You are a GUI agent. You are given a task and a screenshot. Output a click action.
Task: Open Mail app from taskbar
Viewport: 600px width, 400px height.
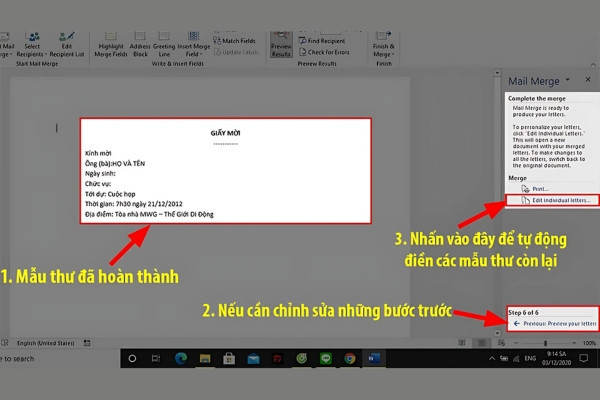[x=253, y=359]
